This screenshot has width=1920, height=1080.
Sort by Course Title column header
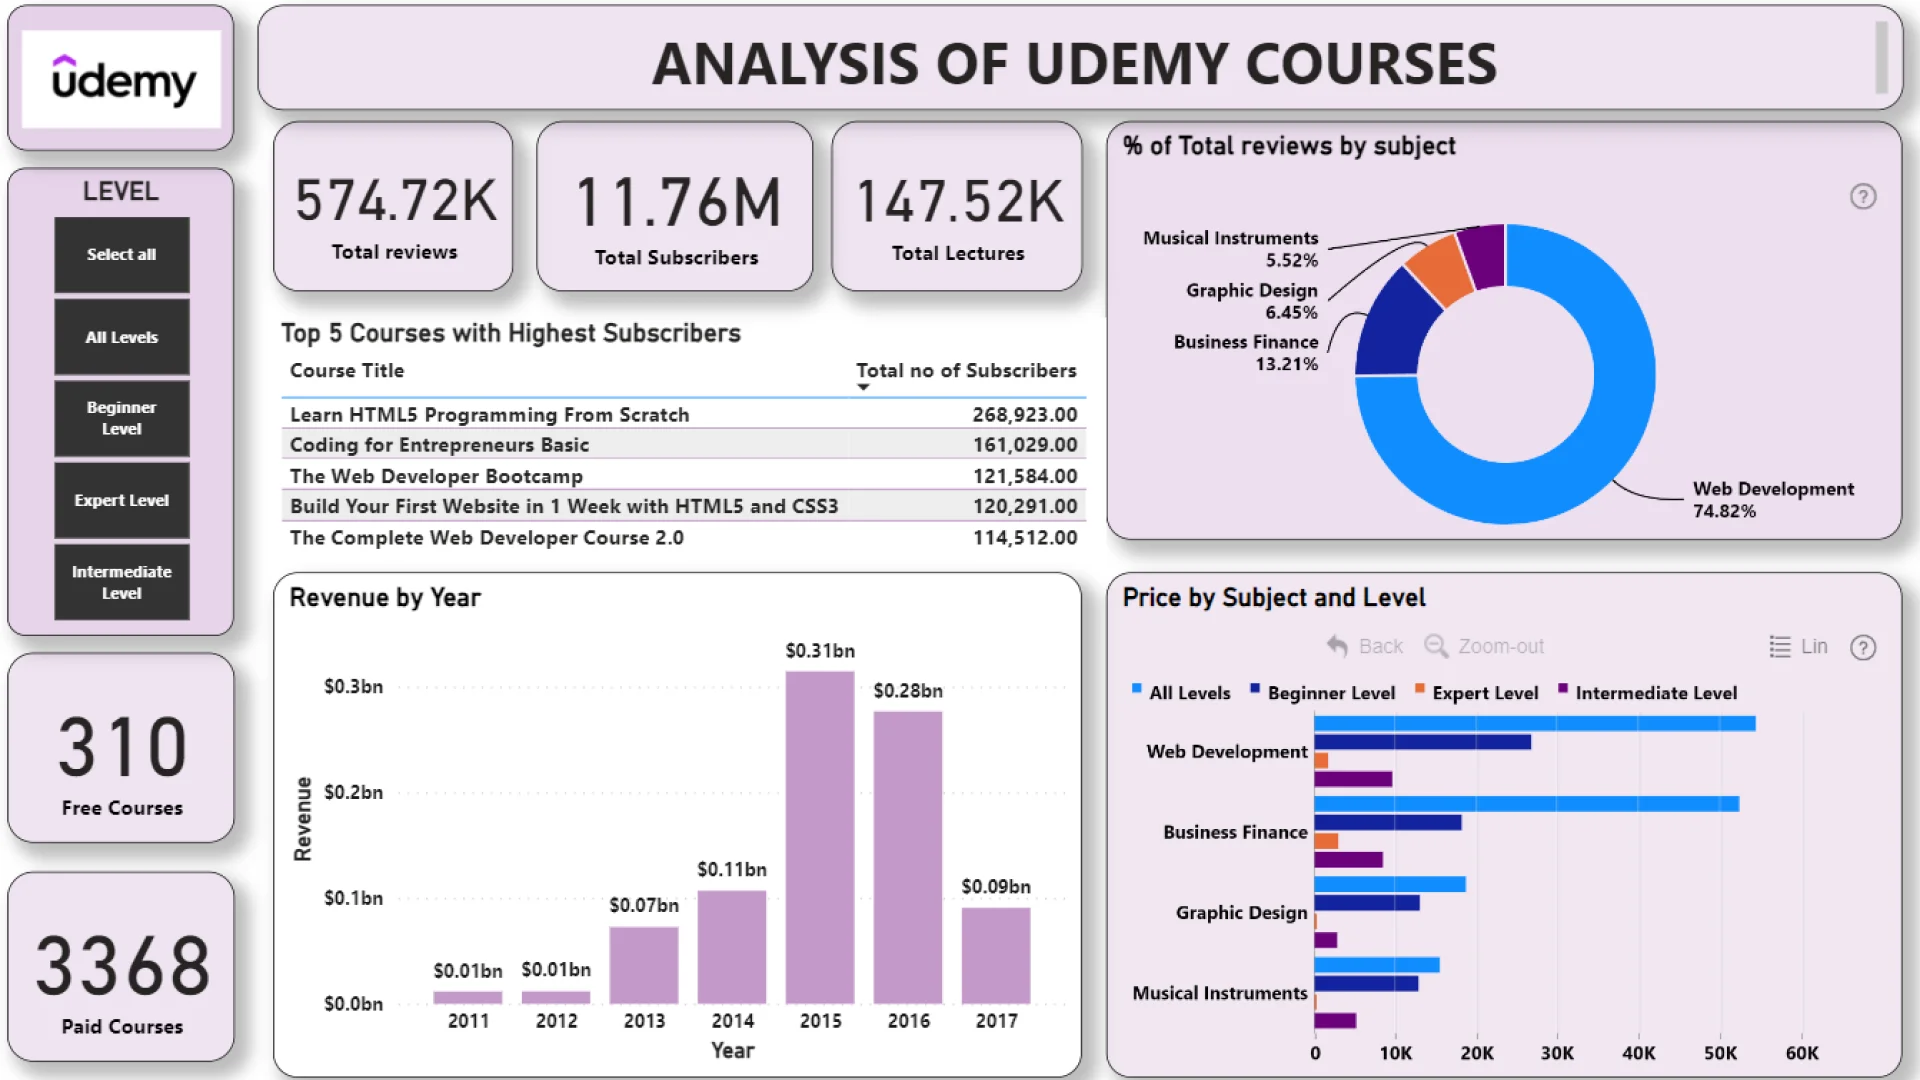(347, 371)
